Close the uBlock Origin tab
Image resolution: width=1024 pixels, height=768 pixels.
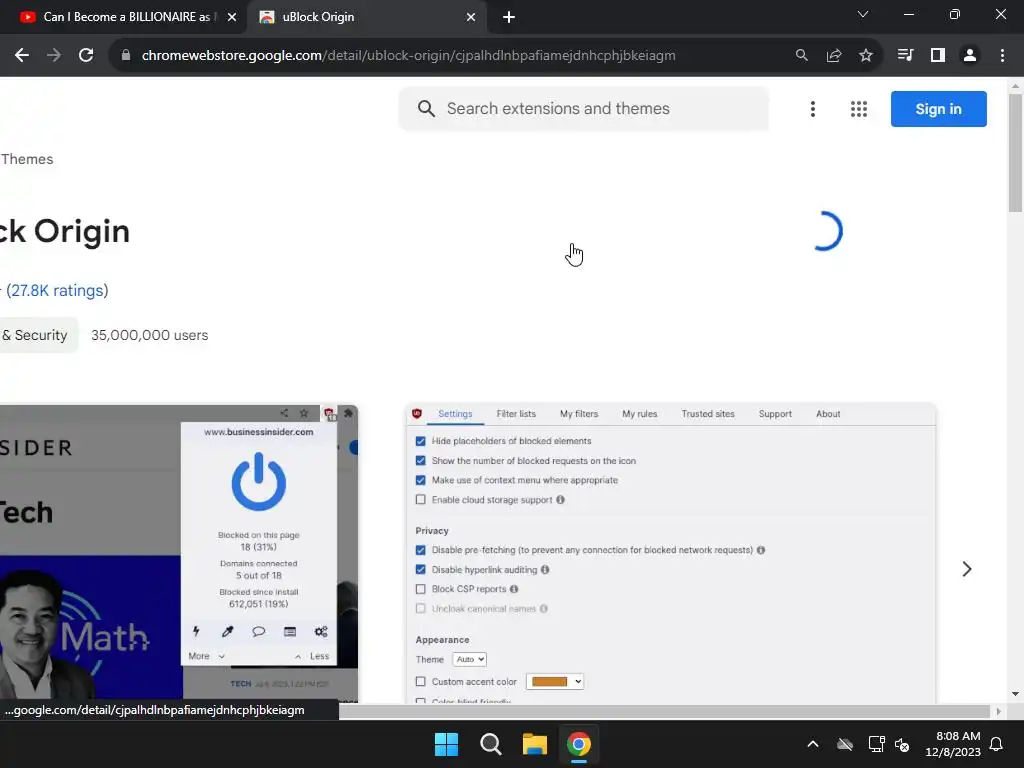[x=471, y=17]
